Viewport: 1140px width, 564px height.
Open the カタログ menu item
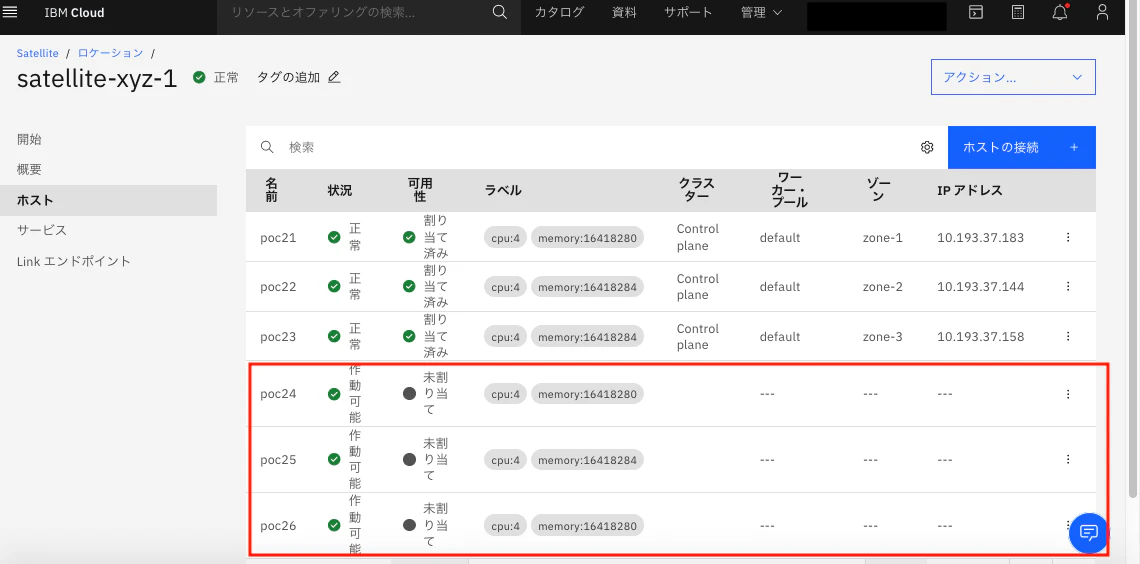click(559, 12)
